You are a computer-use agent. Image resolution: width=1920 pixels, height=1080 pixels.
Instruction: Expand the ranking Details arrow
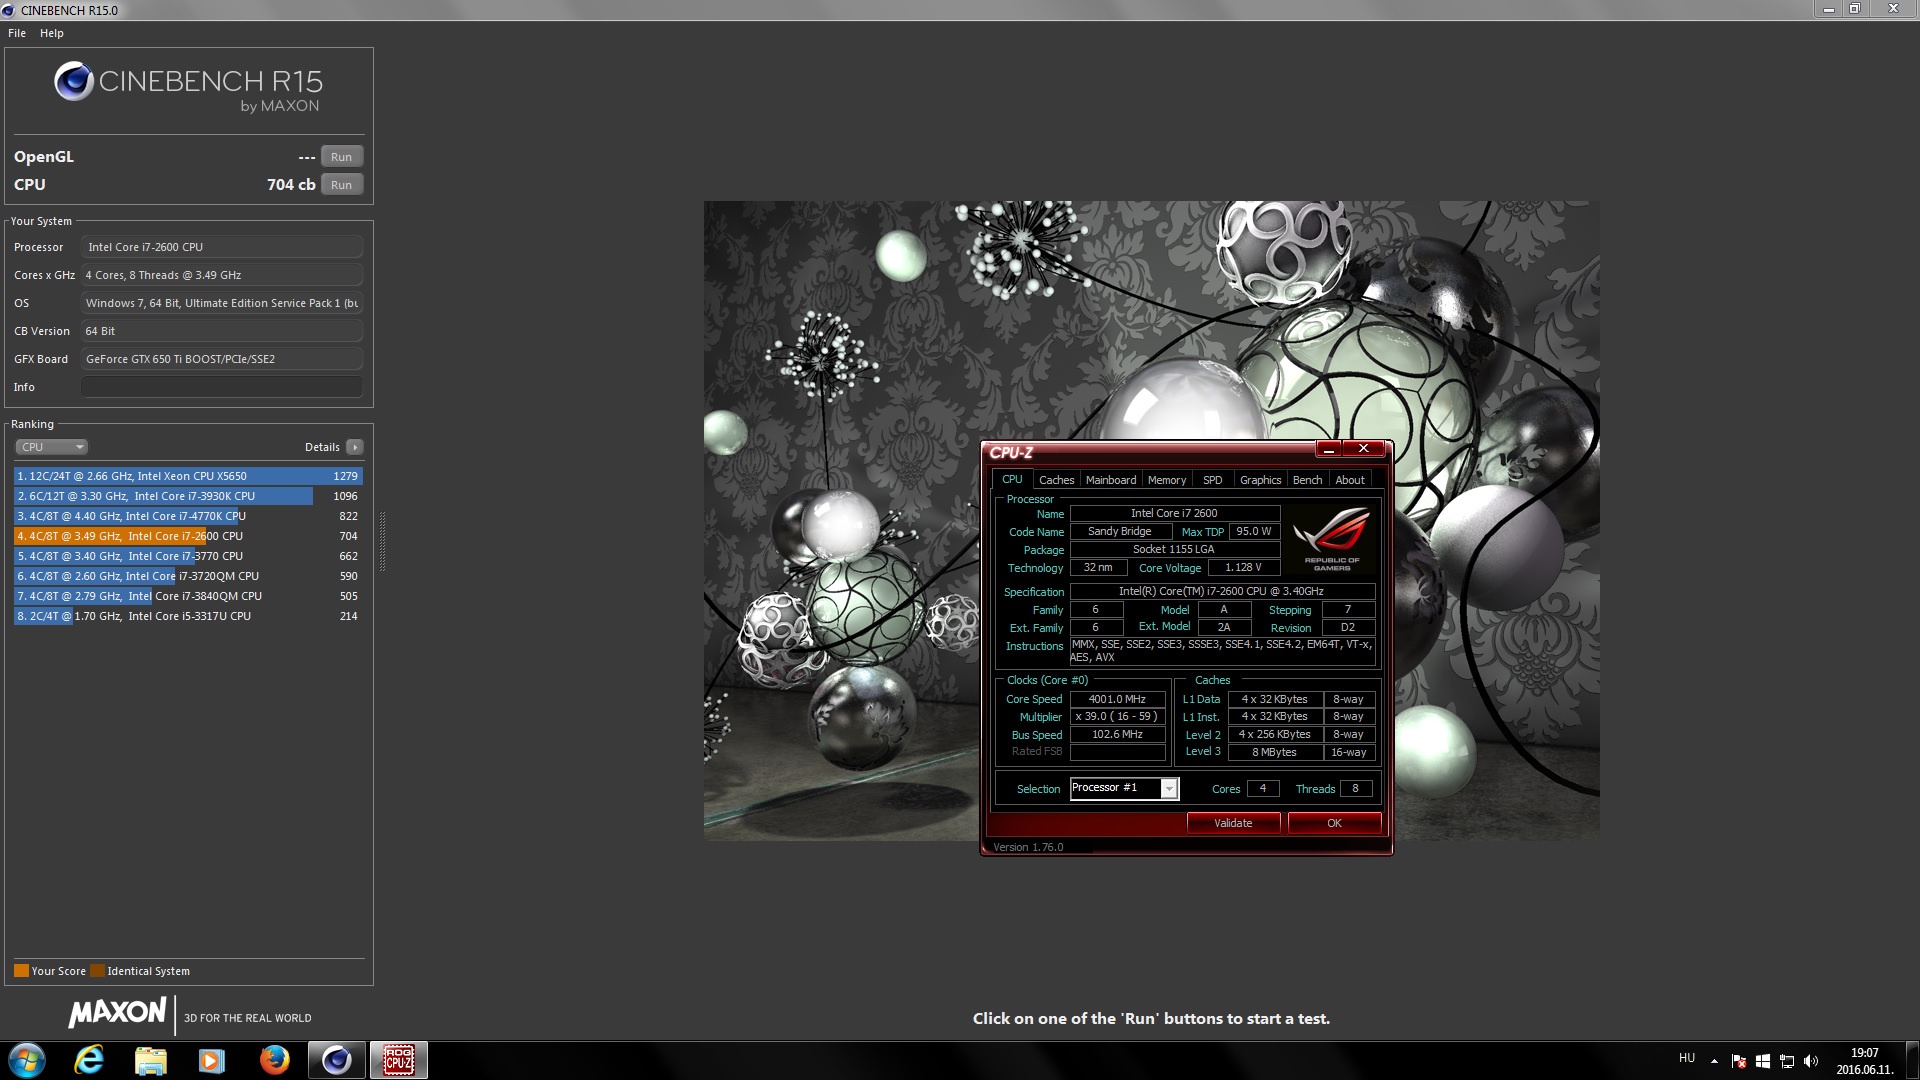(x=355, y=447)
